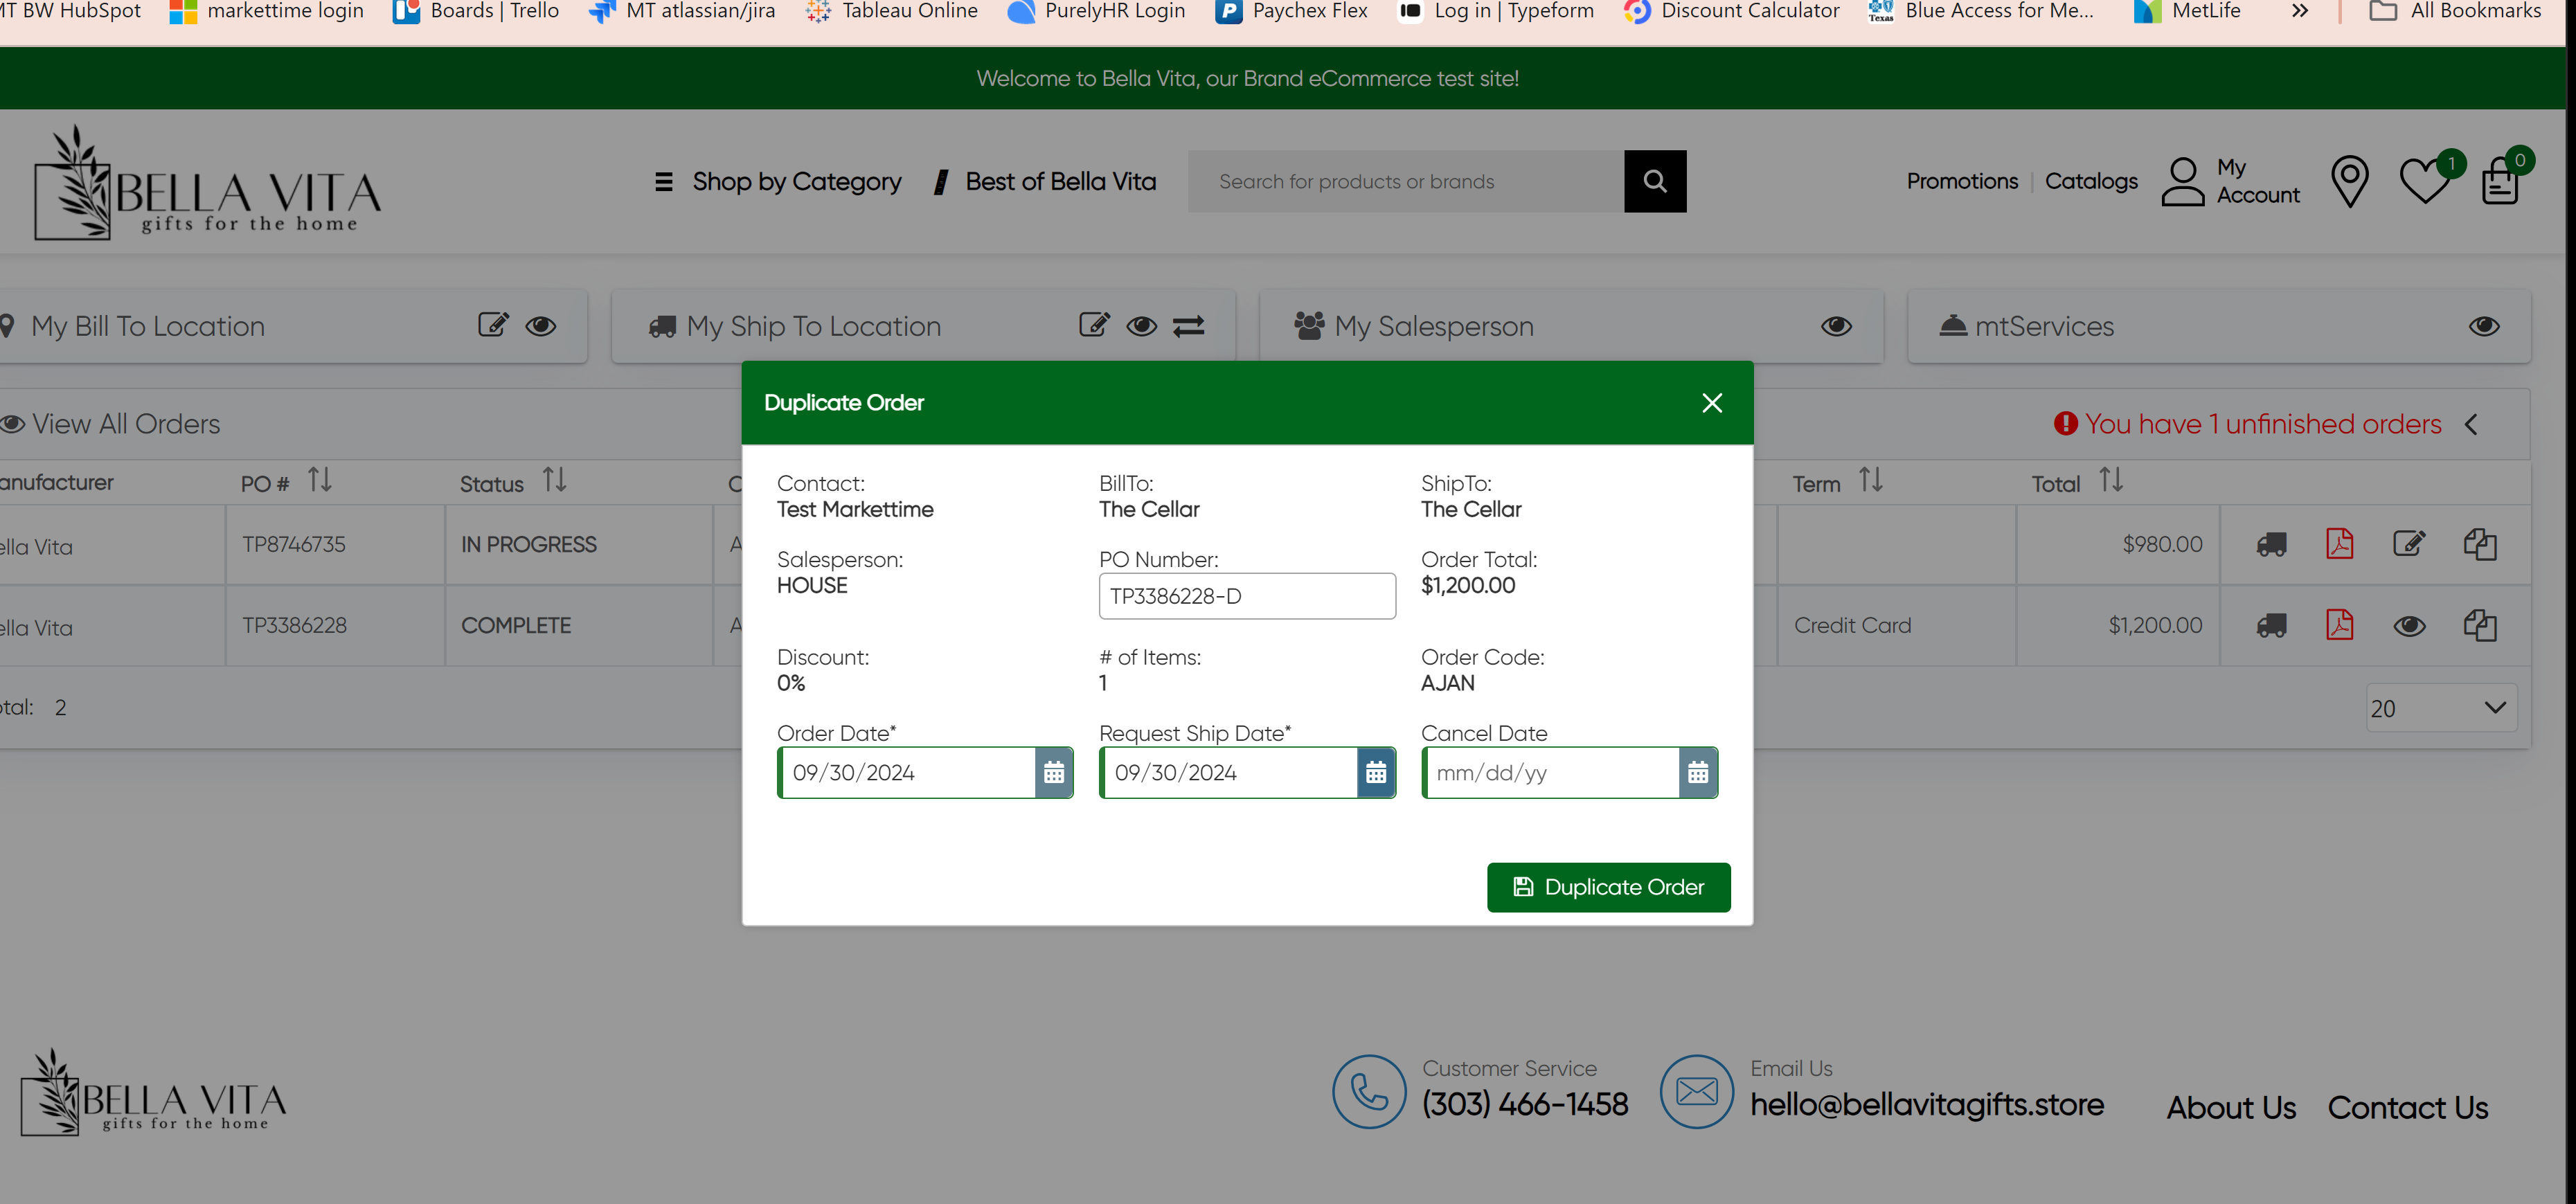
Task: Open the Cancel Date calendar picker
Action: tap(1698, 773)
